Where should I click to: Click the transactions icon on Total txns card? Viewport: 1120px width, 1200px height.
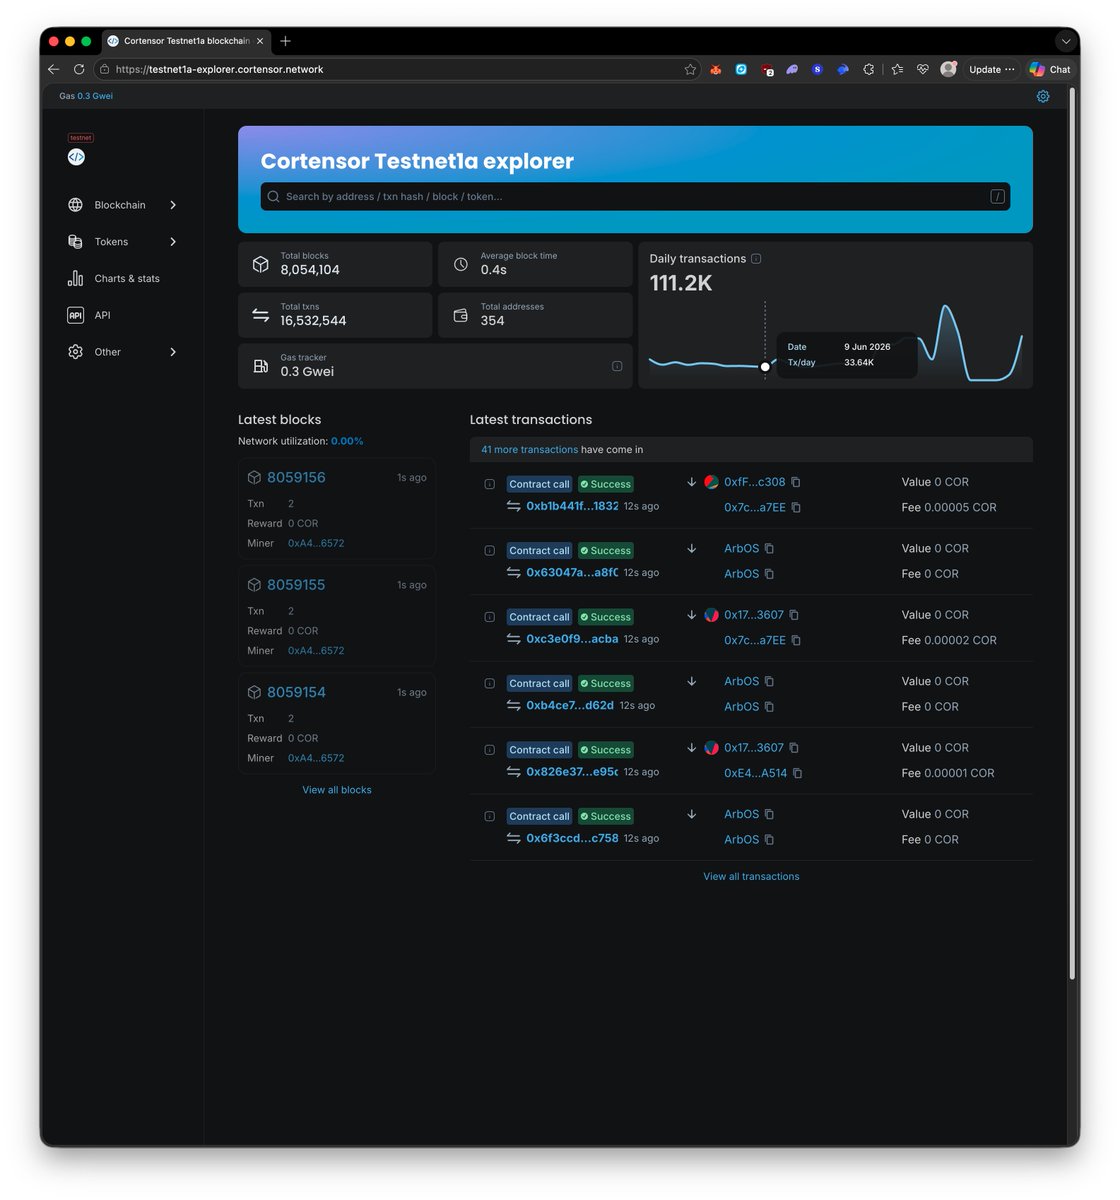(261, 315)
